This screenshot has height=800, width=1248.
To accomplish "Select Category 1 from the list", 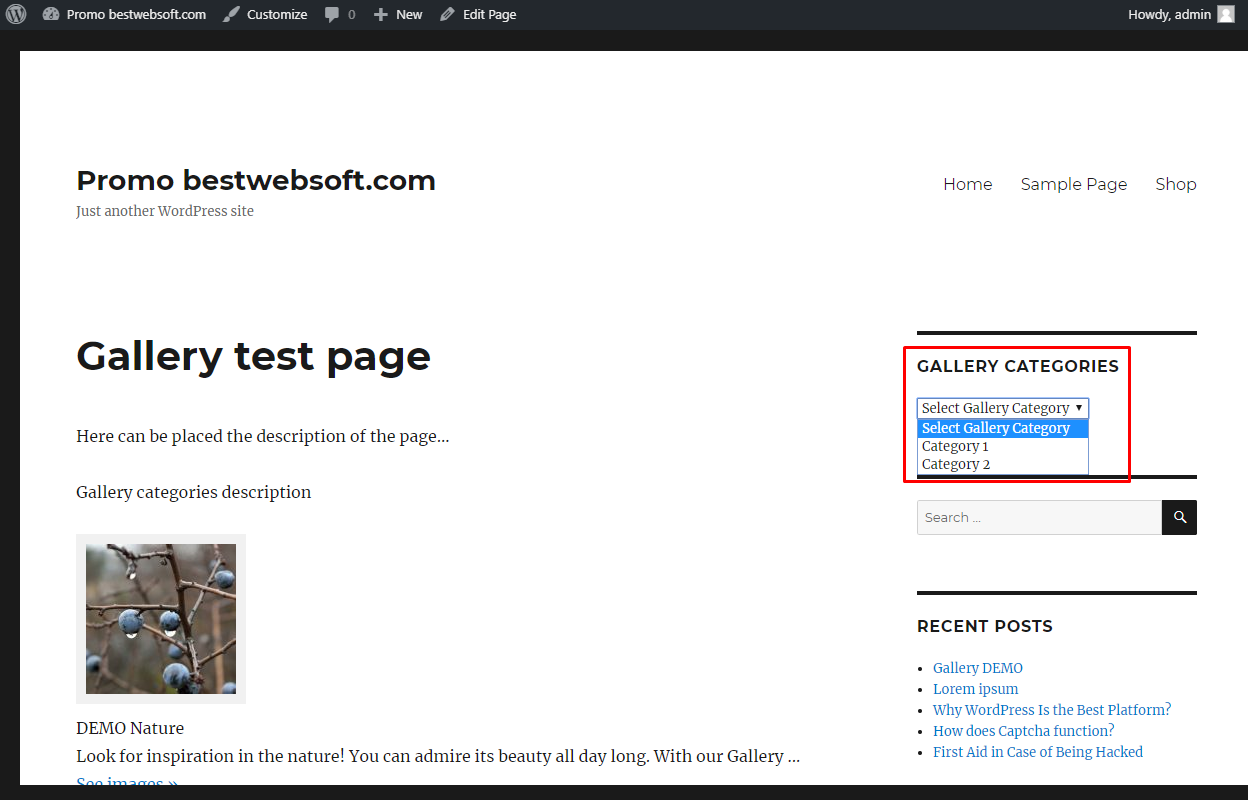I will click(1003, 446).
